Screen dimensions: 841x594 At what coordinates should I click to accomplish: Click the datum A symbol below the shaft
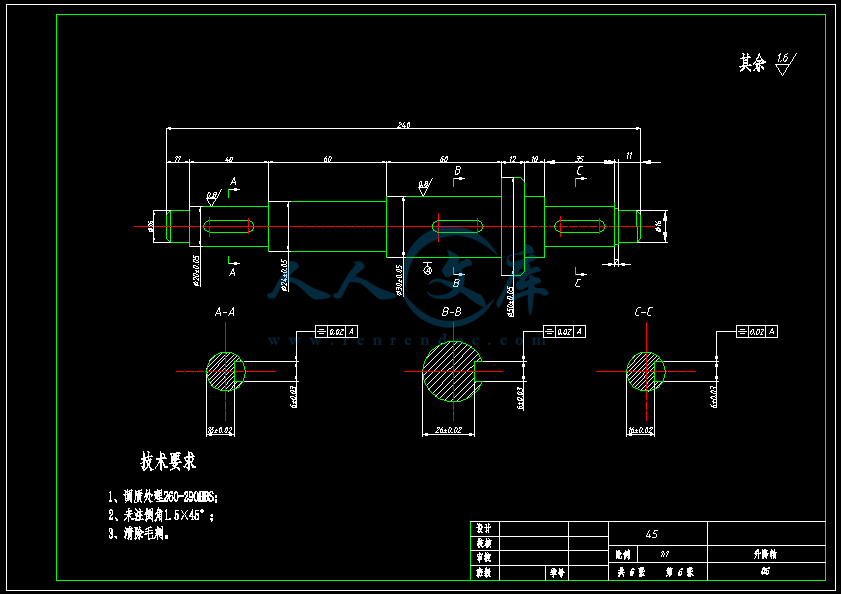click(427, 268)
